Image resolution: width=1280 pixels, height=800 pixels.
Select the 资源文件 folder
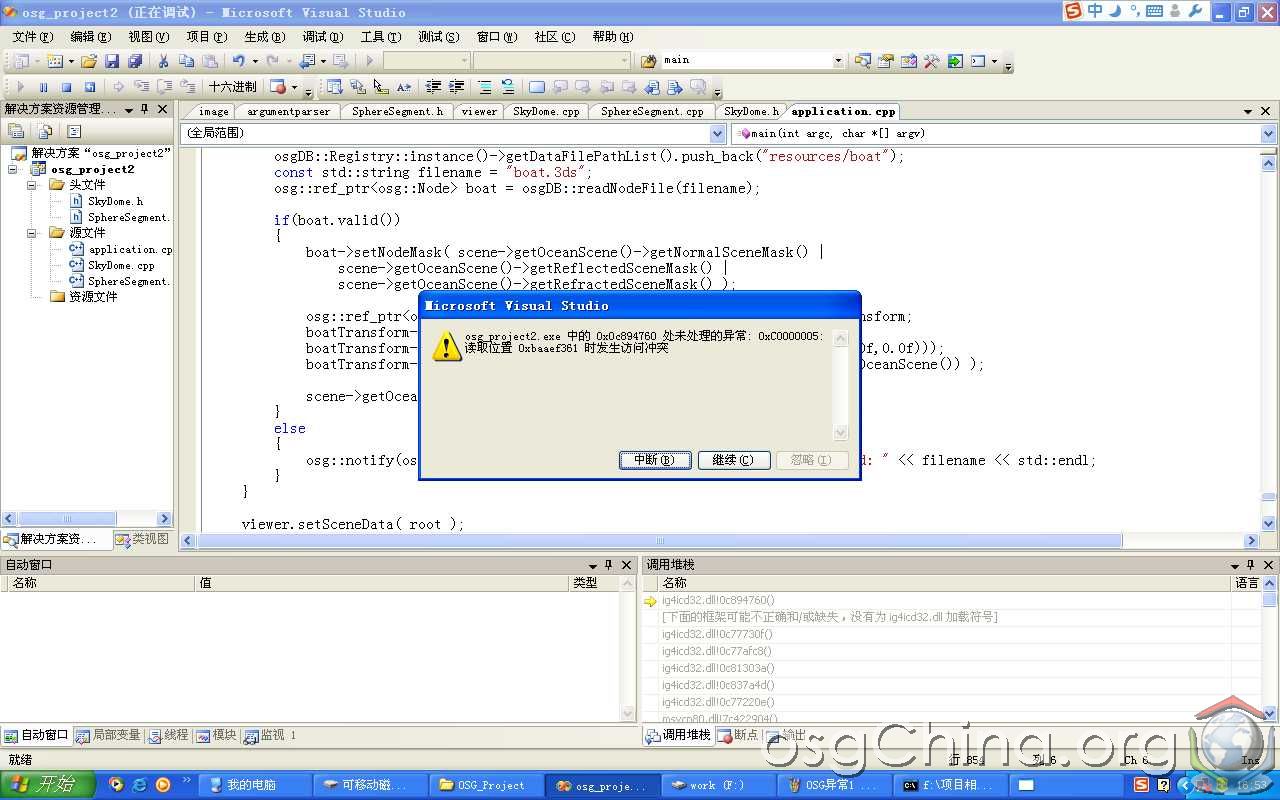click(x=93, y=297)
